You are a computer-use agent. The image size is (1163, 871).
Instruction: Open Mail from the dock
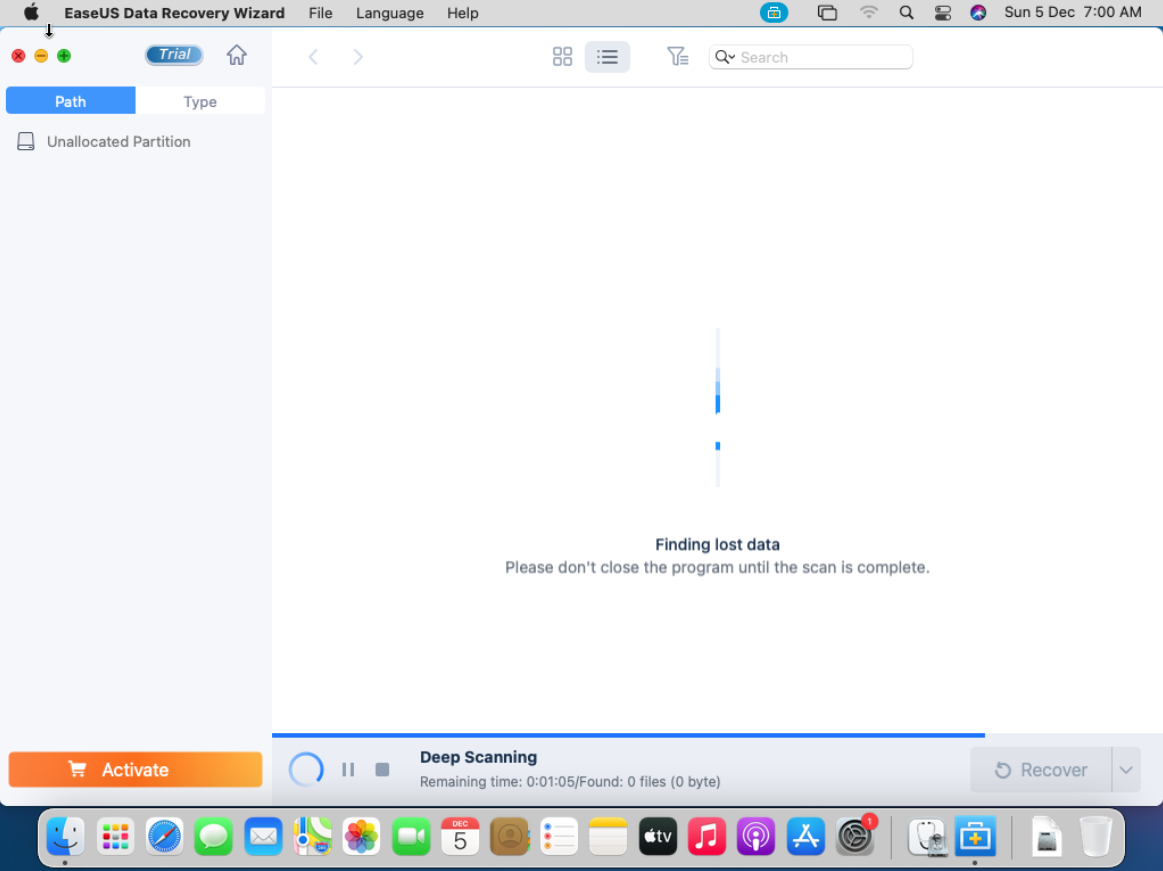click(x=263, y=837)
